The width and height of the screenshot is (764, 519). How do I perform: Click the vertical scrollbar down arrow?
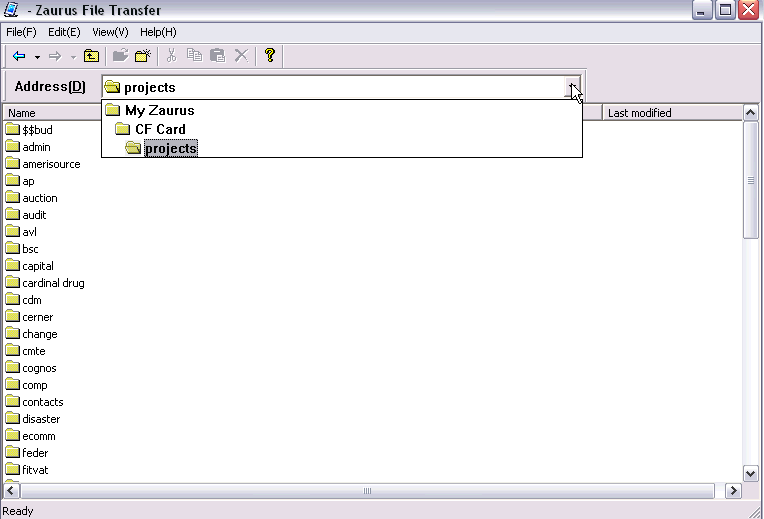pyautogui.click(x=751, y=472)
